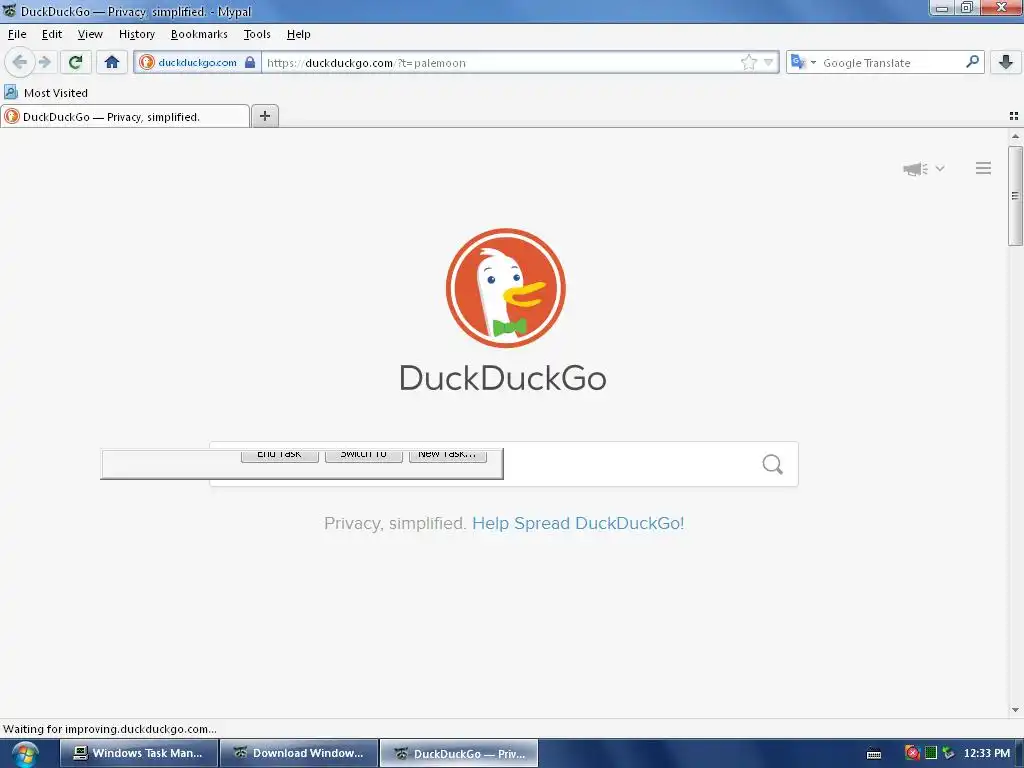Click the keyboard icon in system tray
Screen dimensions: 1024x768
tap(874, 754)
